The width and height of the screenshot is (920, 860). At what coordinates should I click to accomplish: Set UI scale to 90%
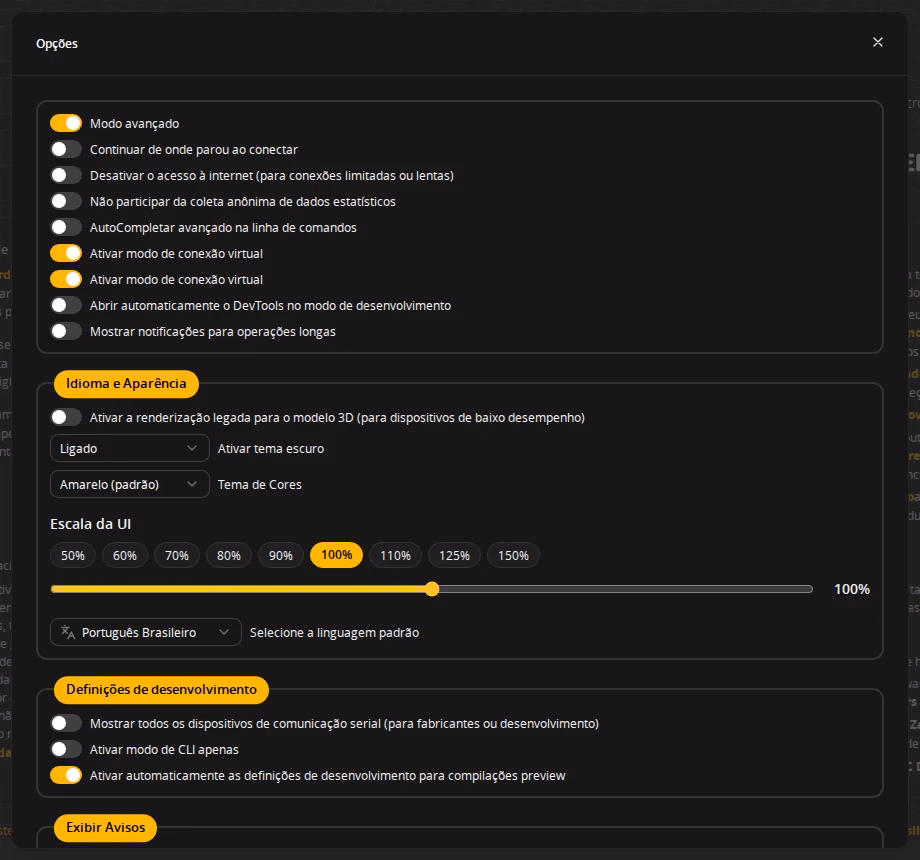pyautogui.click(x=280, y=555)
